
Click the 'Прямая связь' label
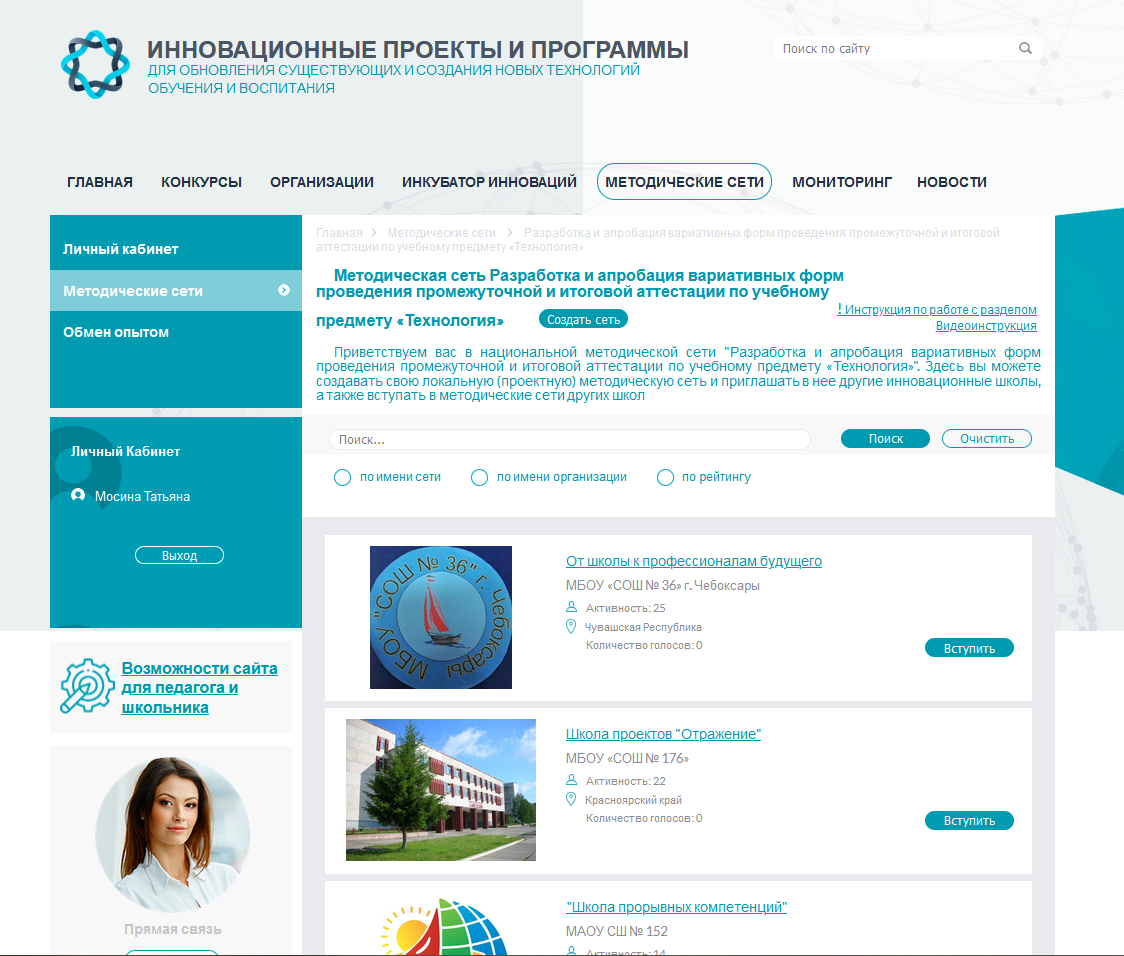[x=173, y=929]
